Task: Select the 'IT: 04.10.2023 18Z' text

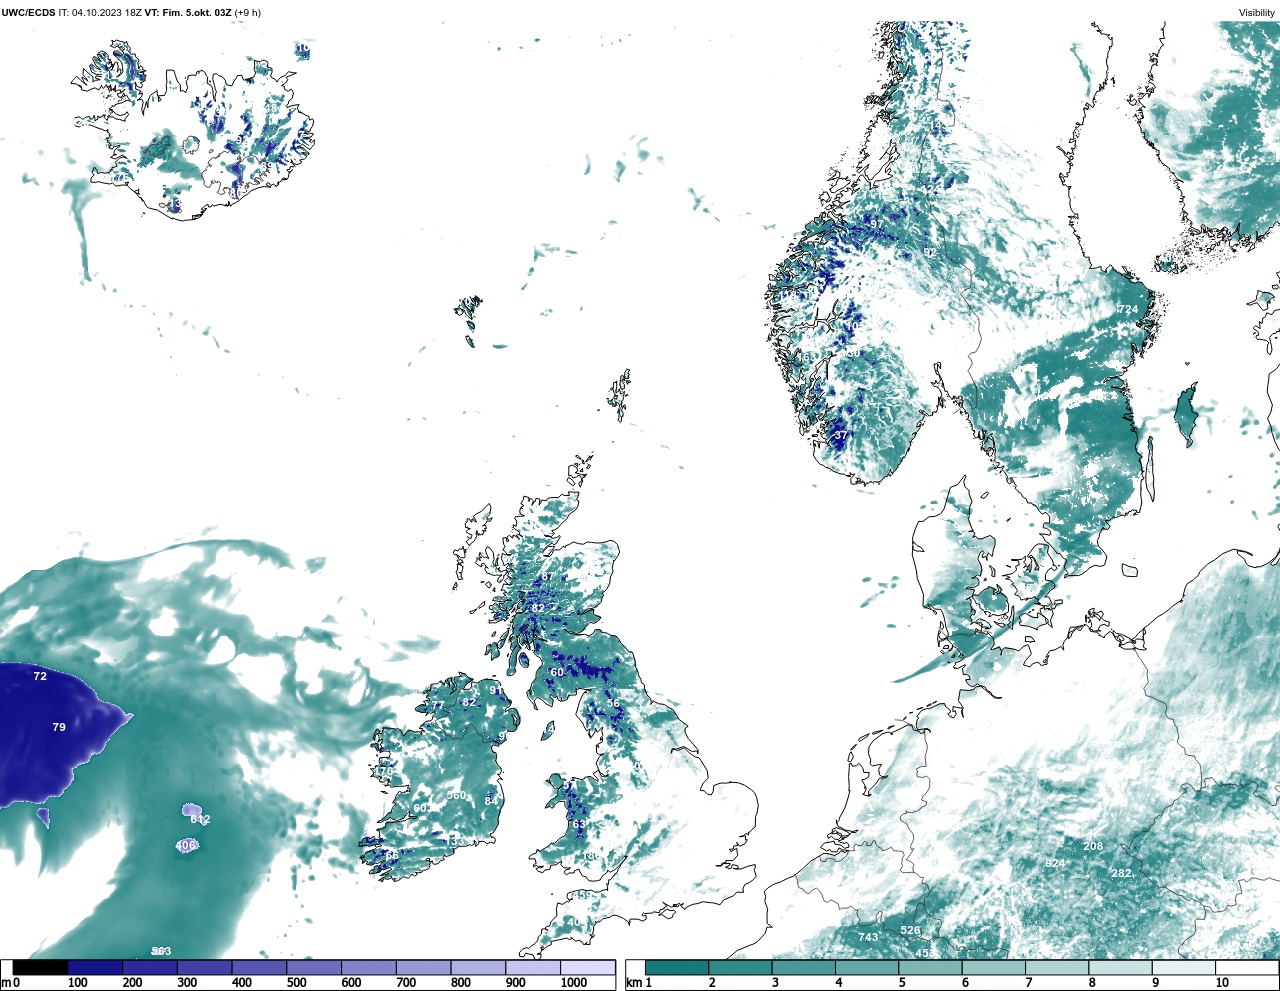Action: [99, 13]
